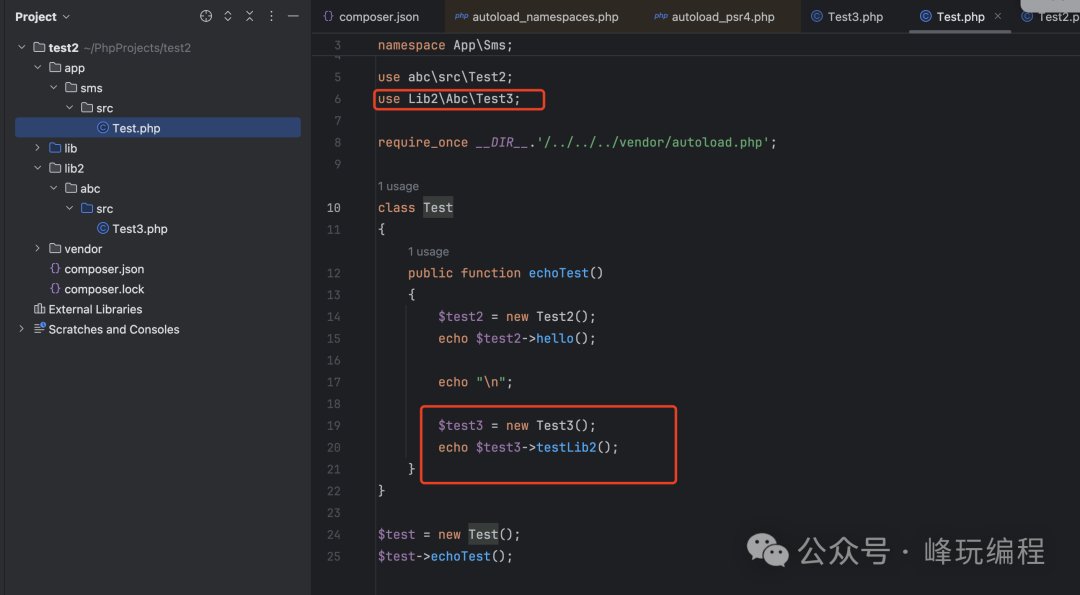The width and height of the screenshot is (1080, 595).
Task: Close the Test.php editor tab
Action: click(x=998, y=17)
